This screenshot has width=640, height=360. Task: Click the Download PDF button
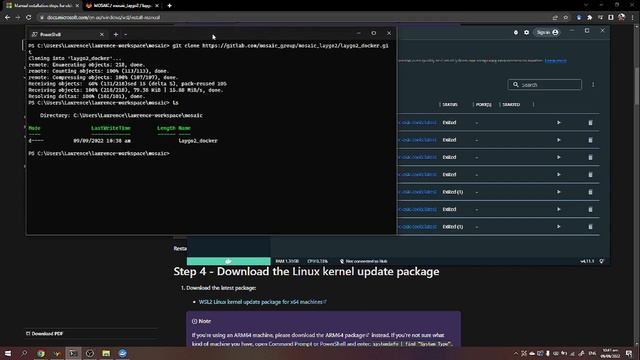coord(44,333)
